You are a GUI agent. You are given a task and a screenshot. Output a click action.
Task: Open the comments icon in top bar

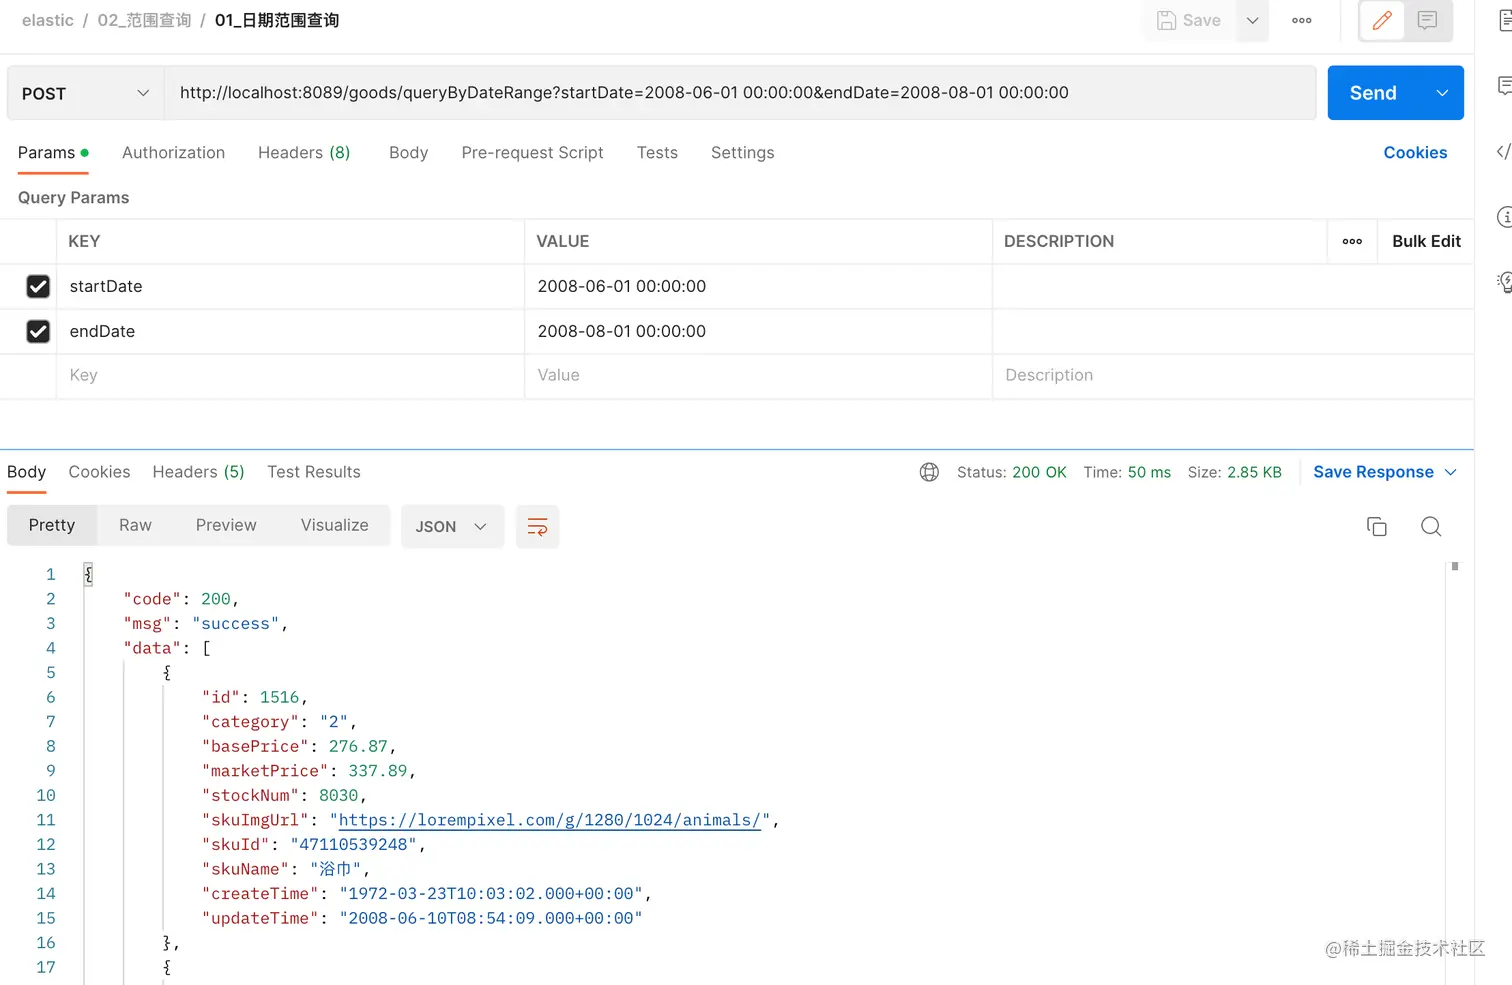click(x=1427, y=20)
